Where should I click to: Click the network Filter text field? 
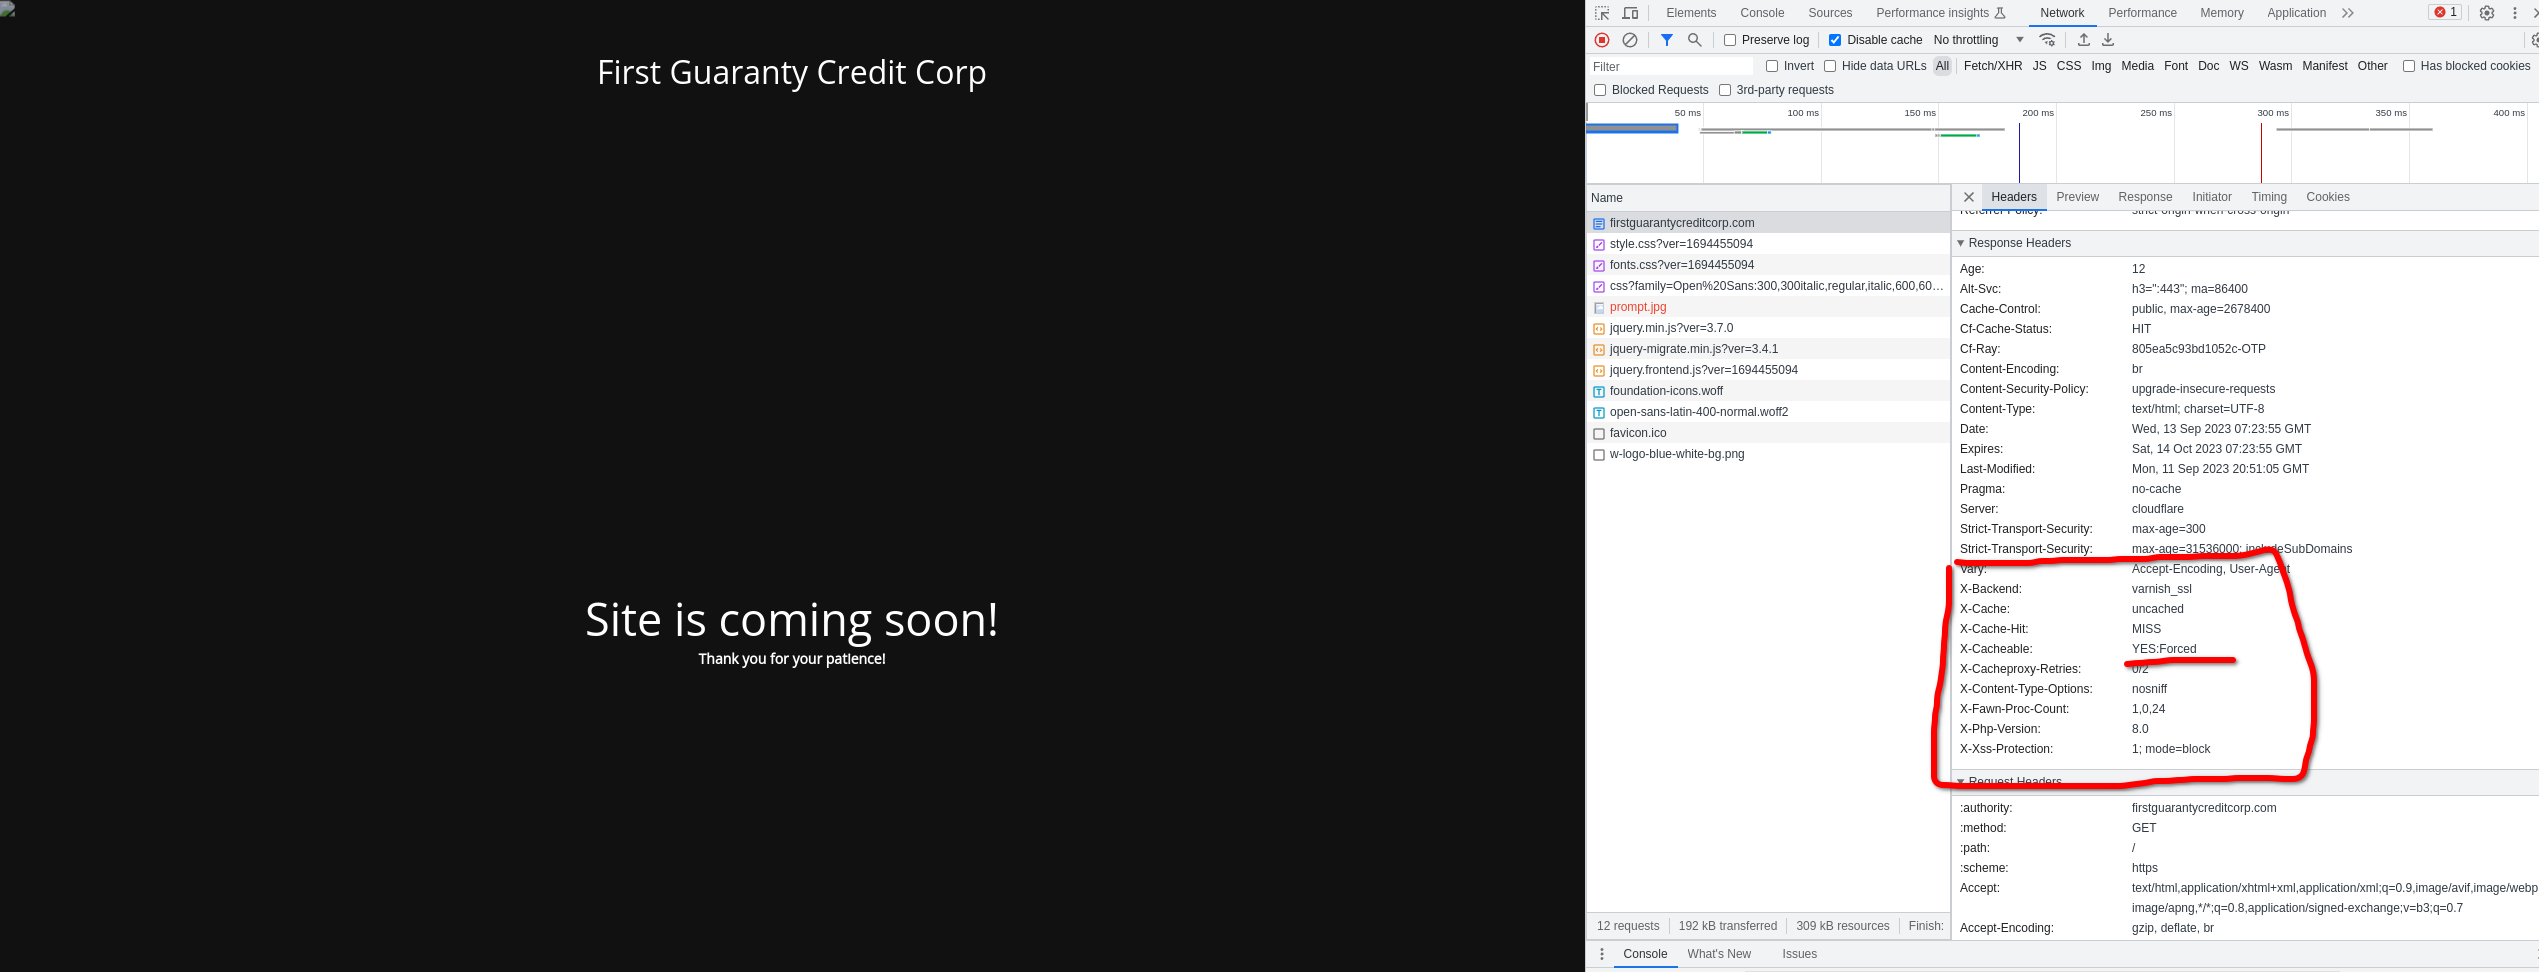(1671, 67)
